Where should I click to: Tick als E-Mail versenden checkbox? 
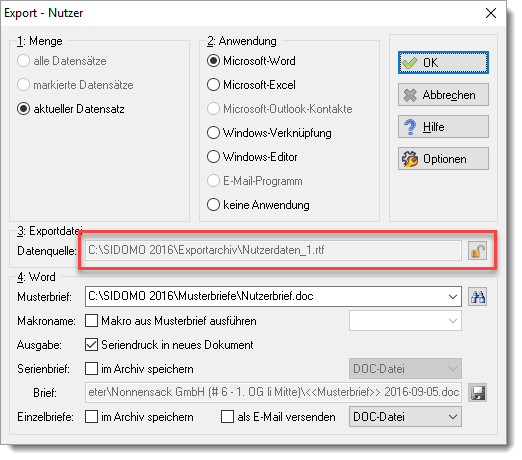pyautogui.click(x=227, y=417)
